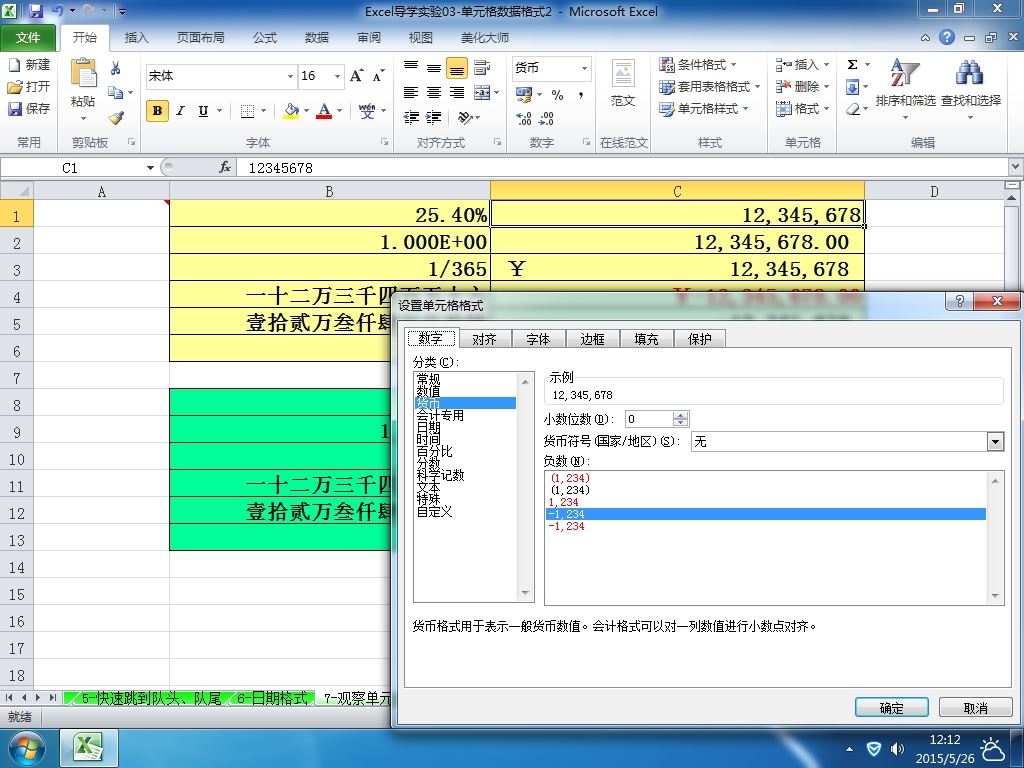This screenshot has width=1024, height=768.
Task: Click the Save icon in quick access toolbar
Action: pos(36,11)
